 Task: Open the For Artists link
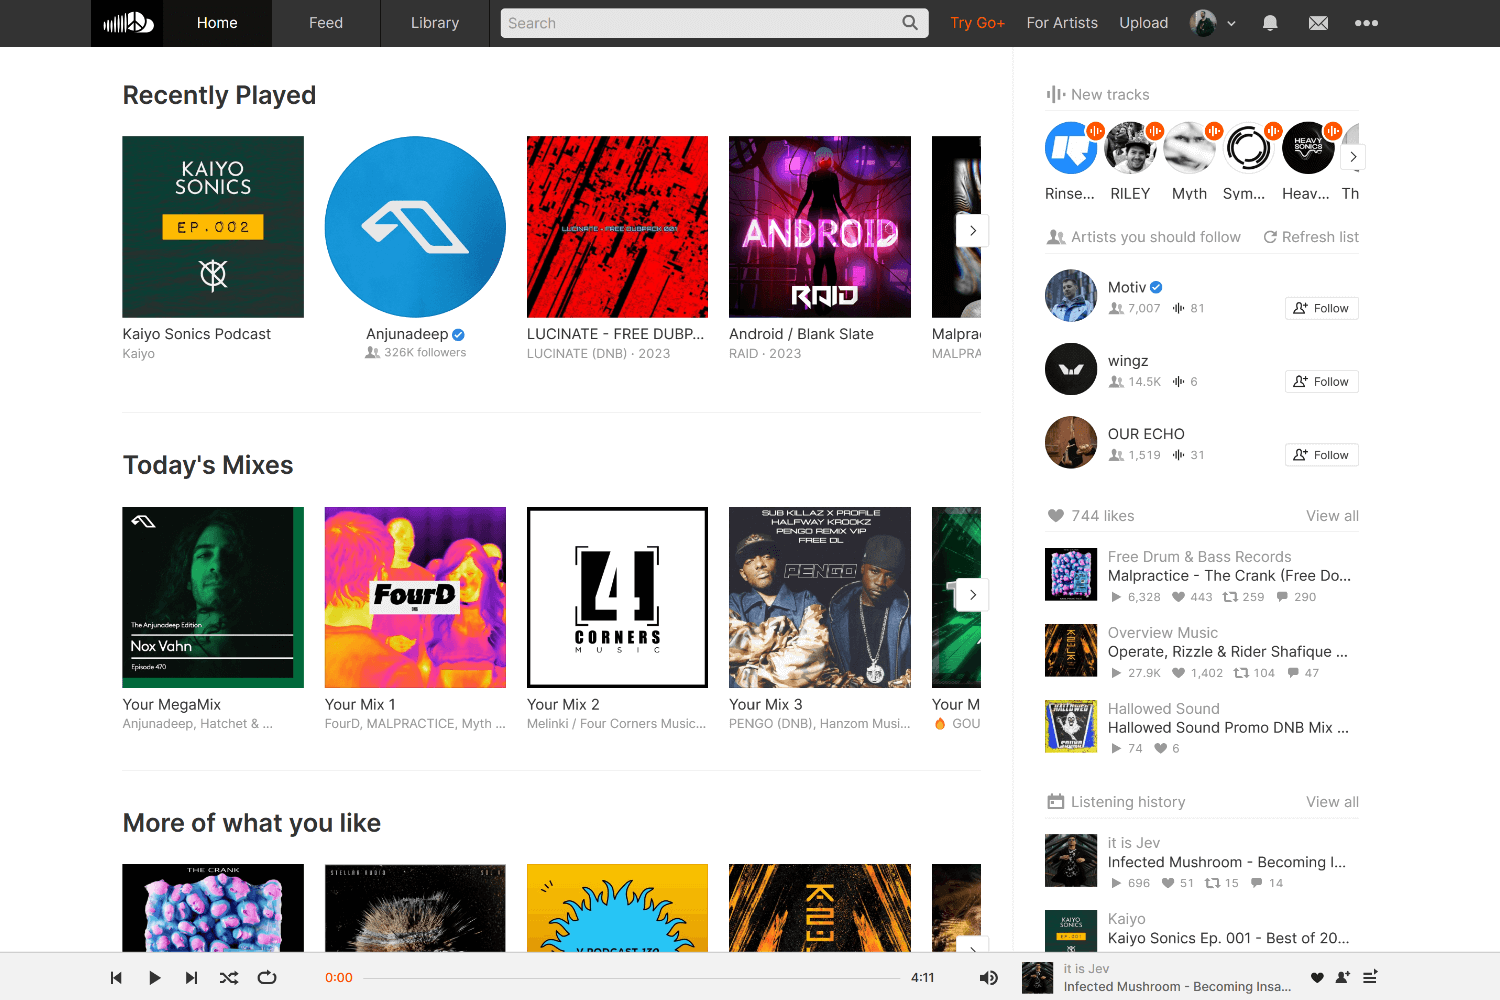pos(1062,23)
